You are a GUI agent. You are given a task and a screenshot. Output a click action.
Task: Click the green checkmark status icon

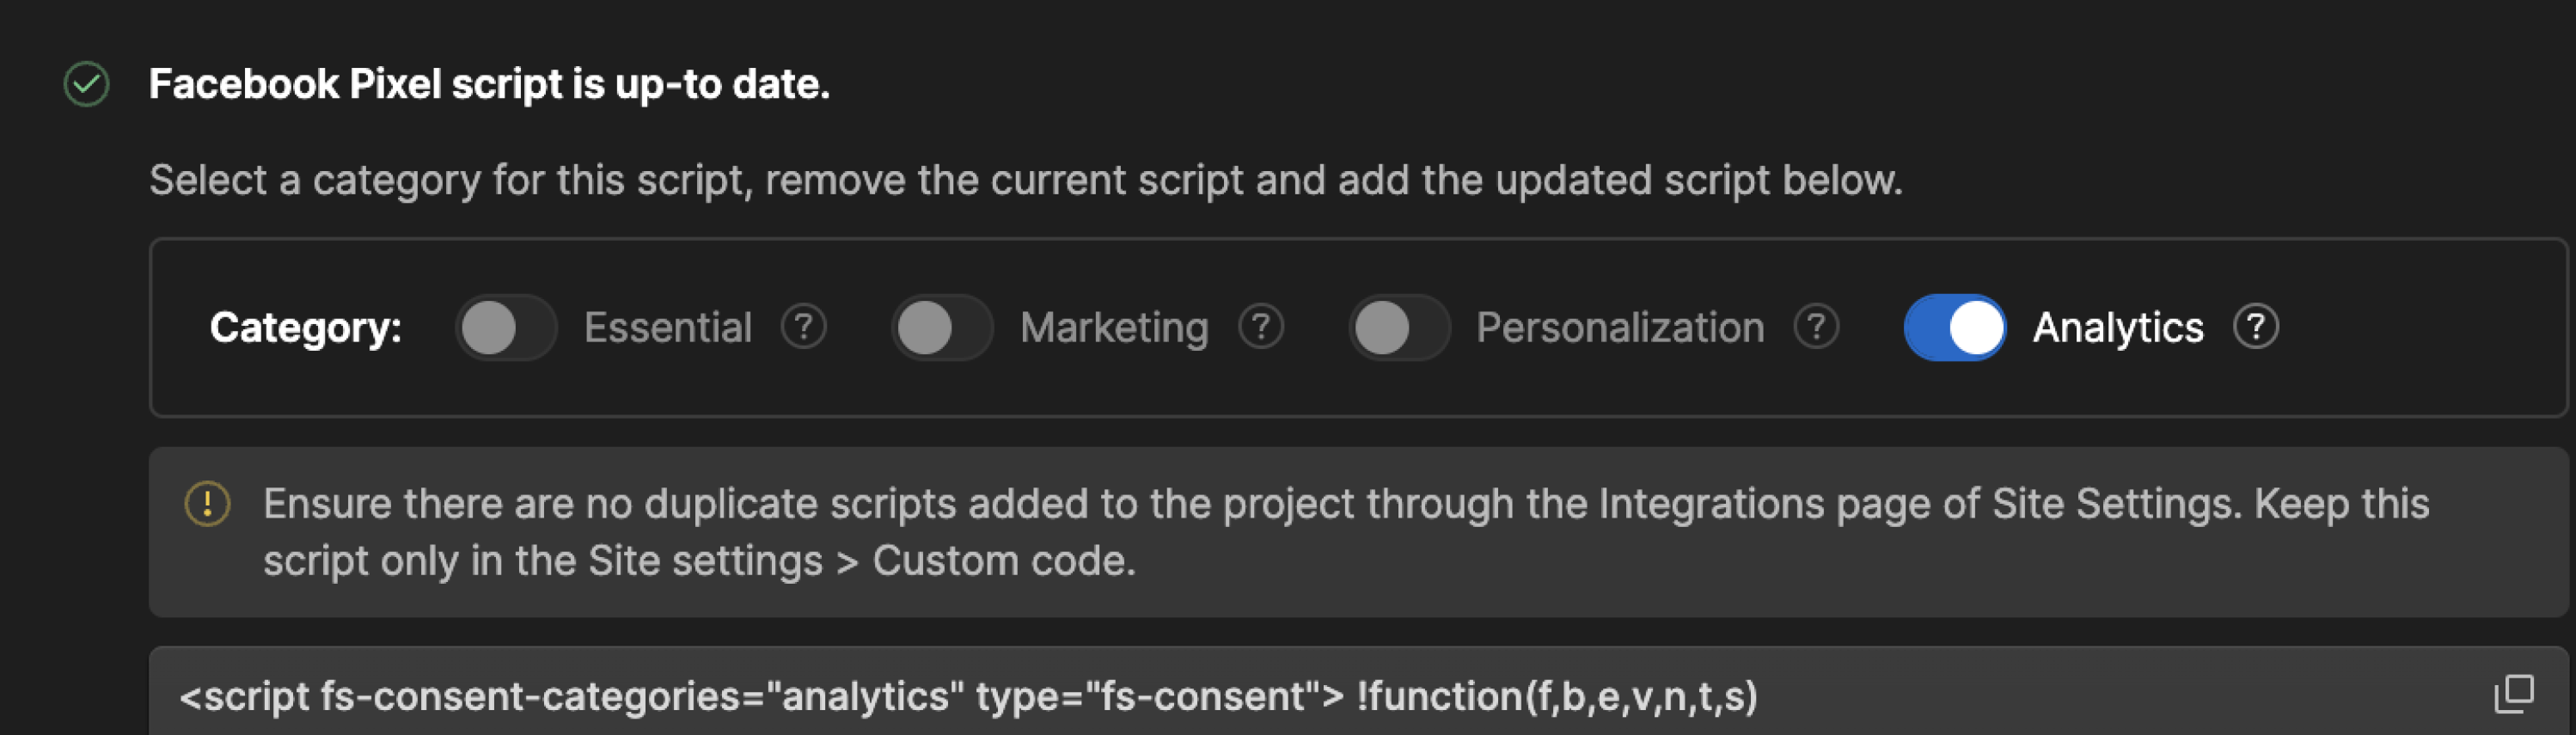pyautogui.click(x=87, y=84)
